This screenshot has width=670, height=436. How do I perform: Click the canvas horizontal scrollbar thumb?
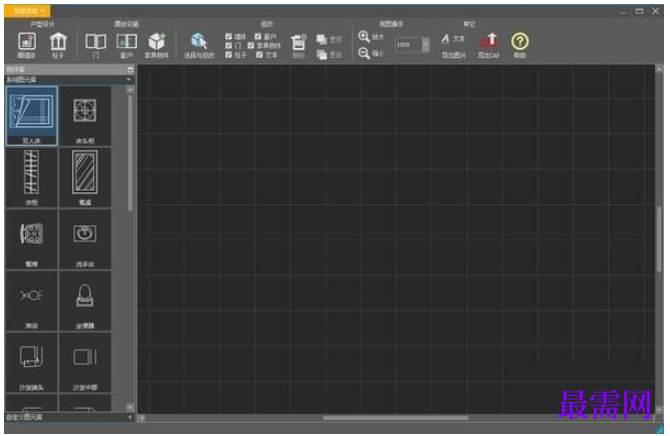(395, 418)
